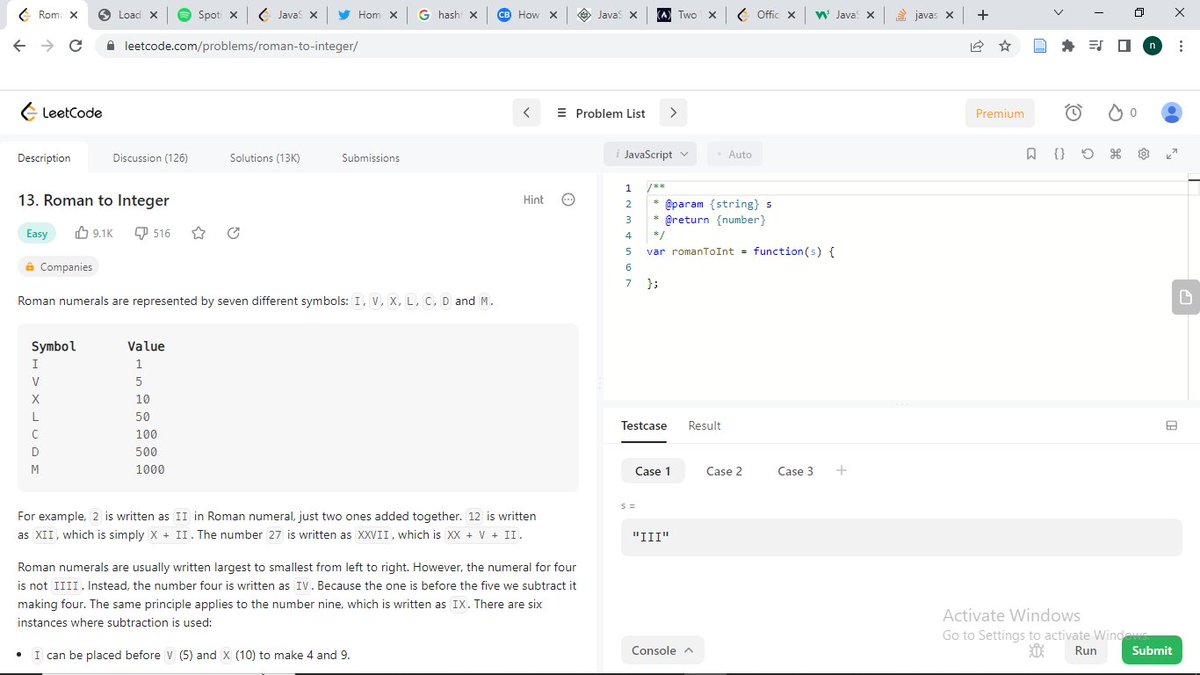Image resolution: width=1200 pixels, height=675 pixels.
Task: Click the share problem icon
Action: (233, 233)
